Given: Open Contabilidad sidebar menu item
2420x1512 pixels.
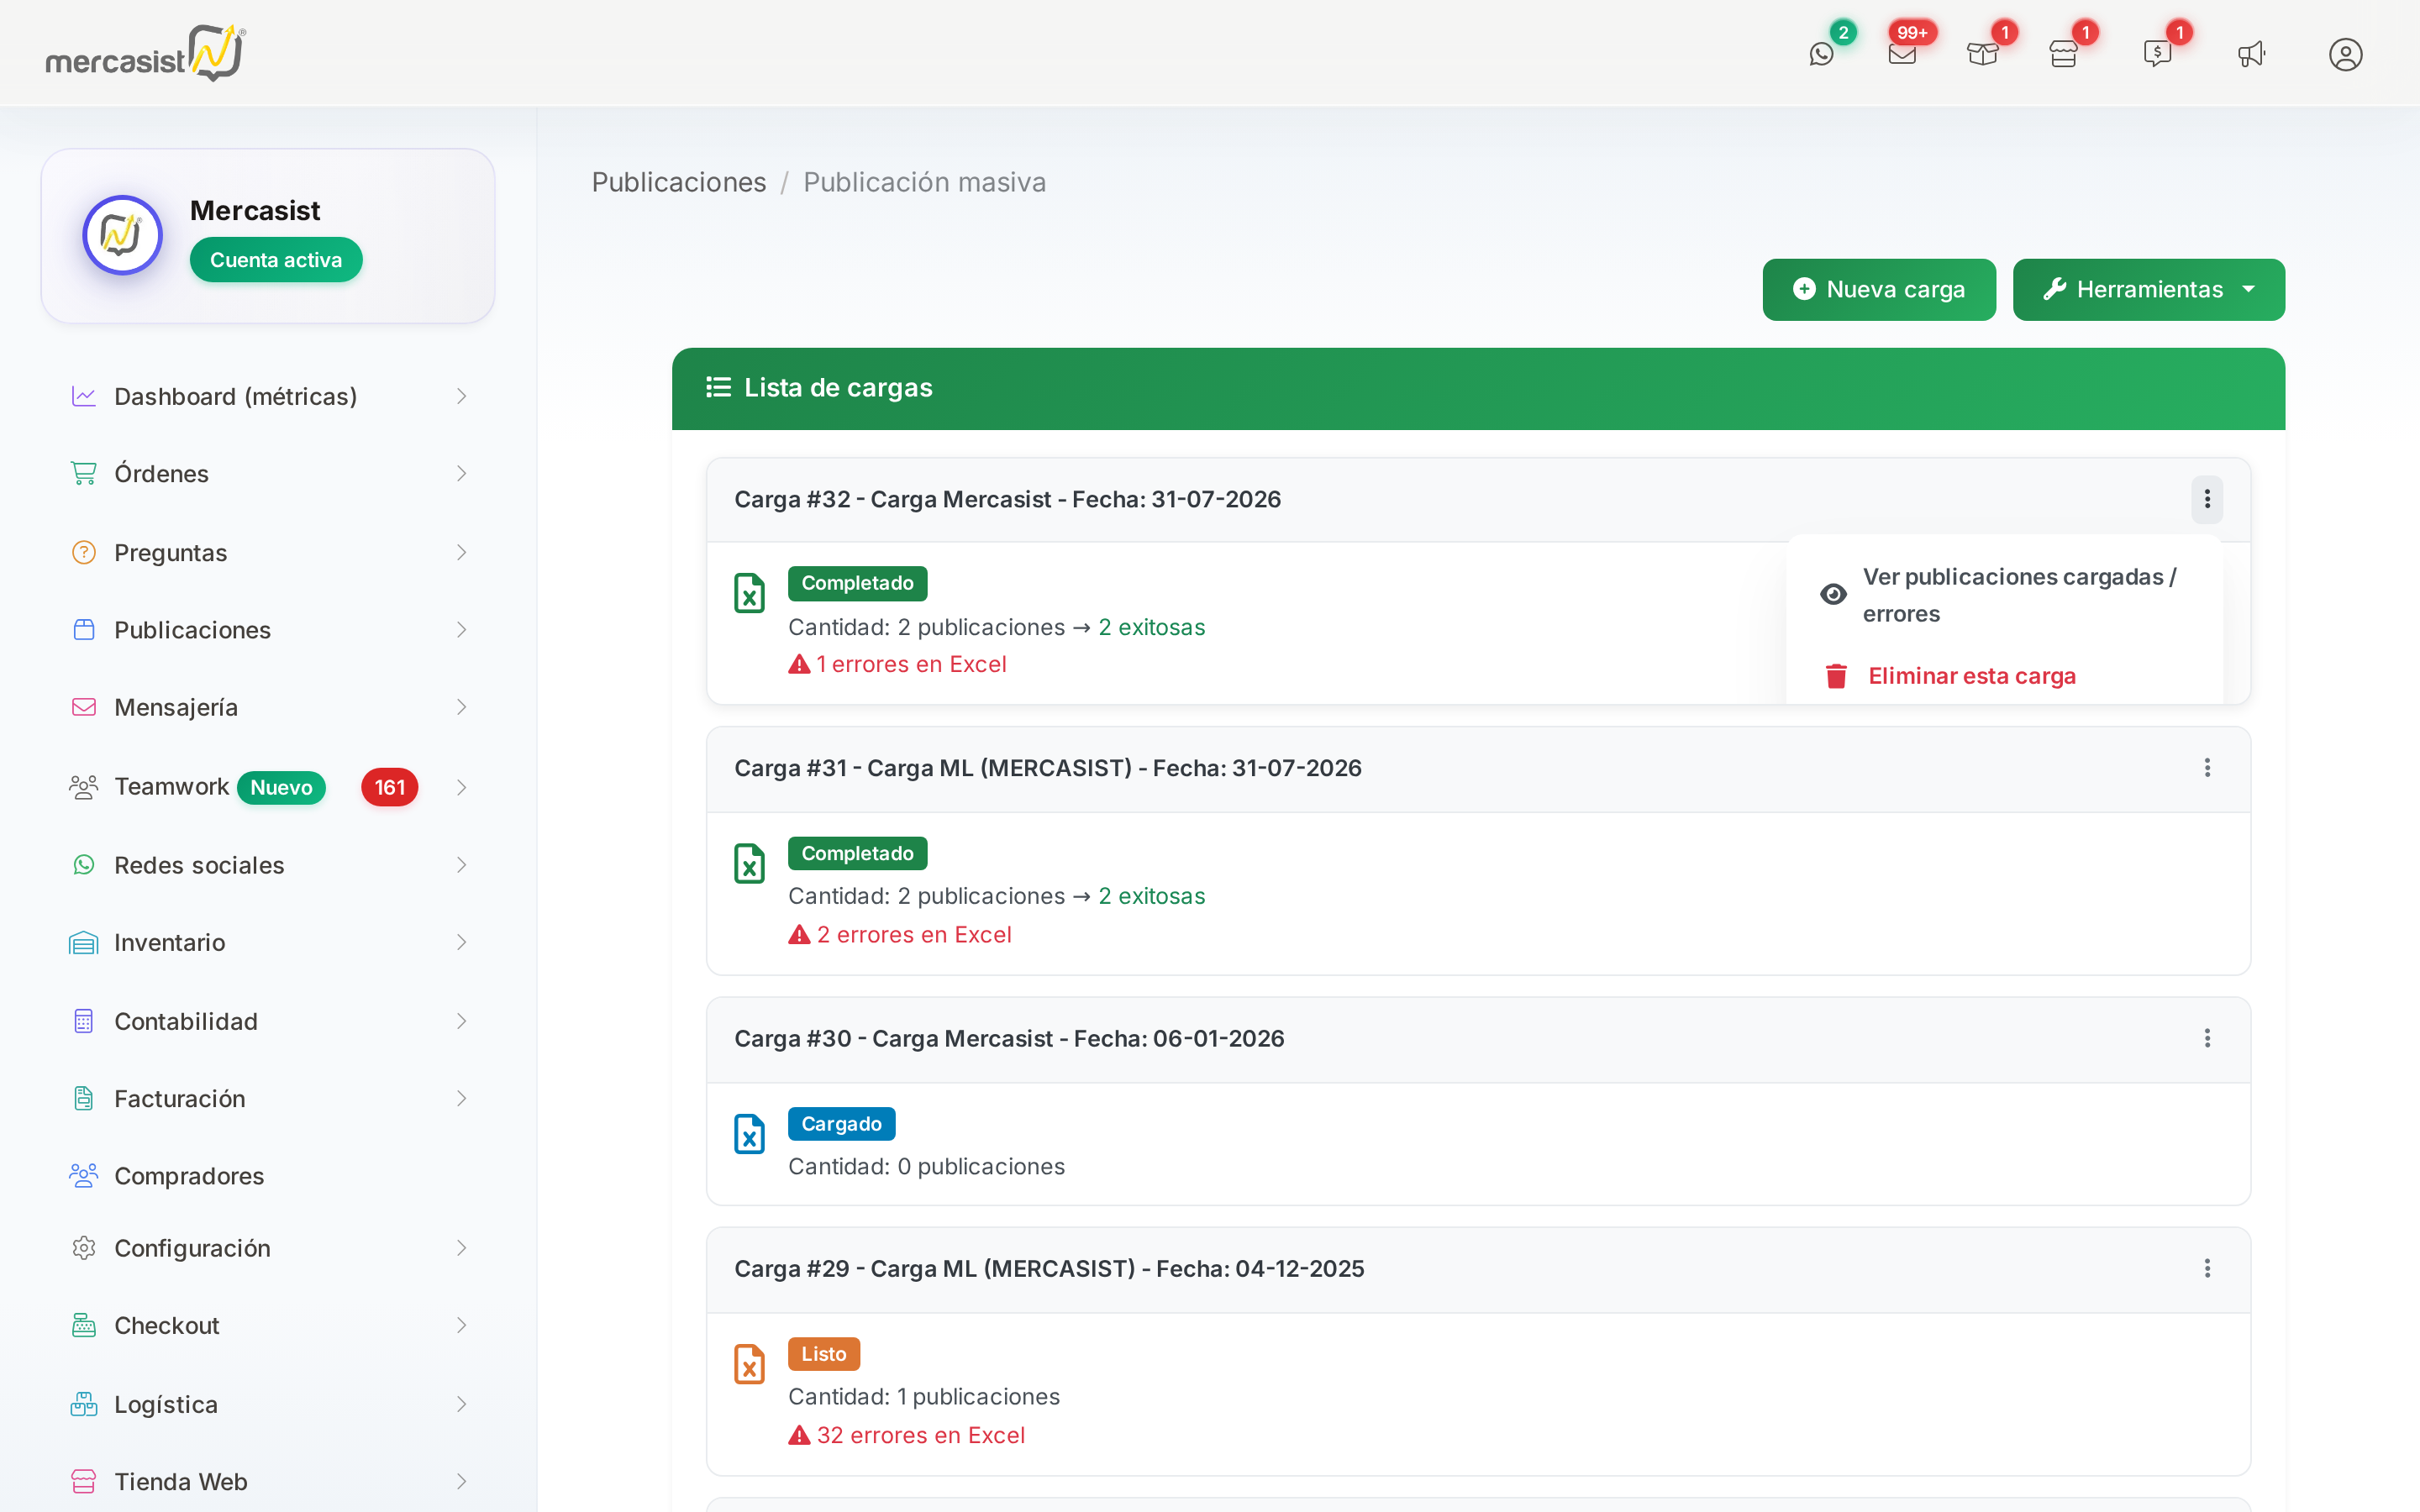Looking at the screenshot, I should [x=268, y=1021].
